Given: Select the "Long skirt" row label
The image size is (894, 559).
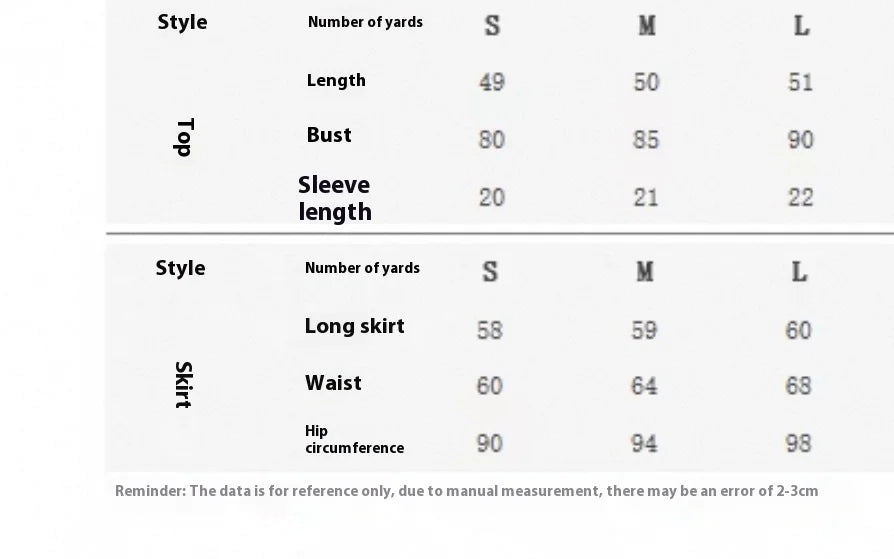Looking at the screenshot, I should tap(354, 326).
